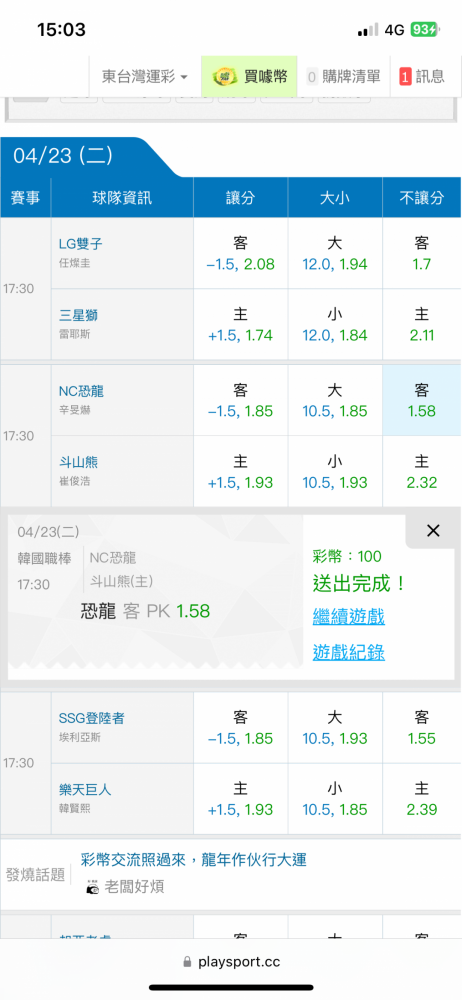Choose 小 12.0, 1.84 under bet
Image resolution: width=462 pixels, height=1000 pixels.
(335, 325)
